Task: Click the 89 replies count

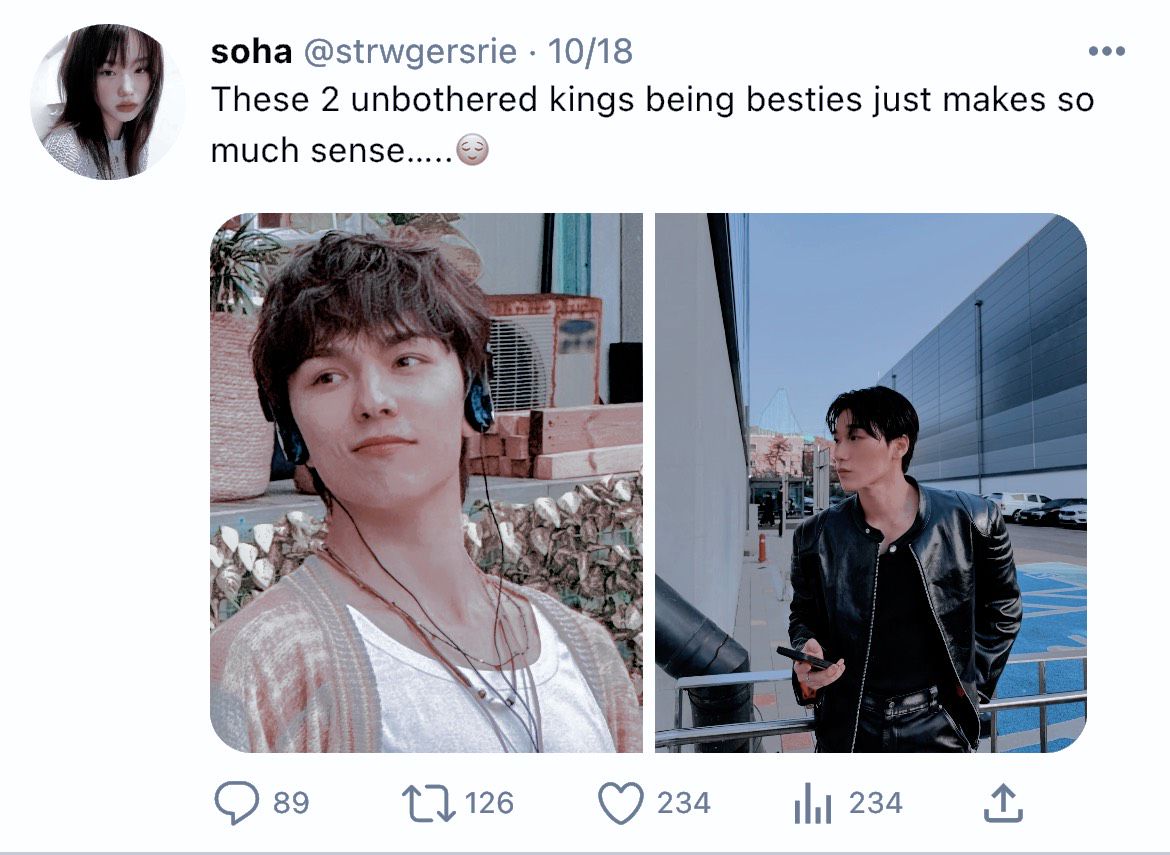Action: pos(291,804)
